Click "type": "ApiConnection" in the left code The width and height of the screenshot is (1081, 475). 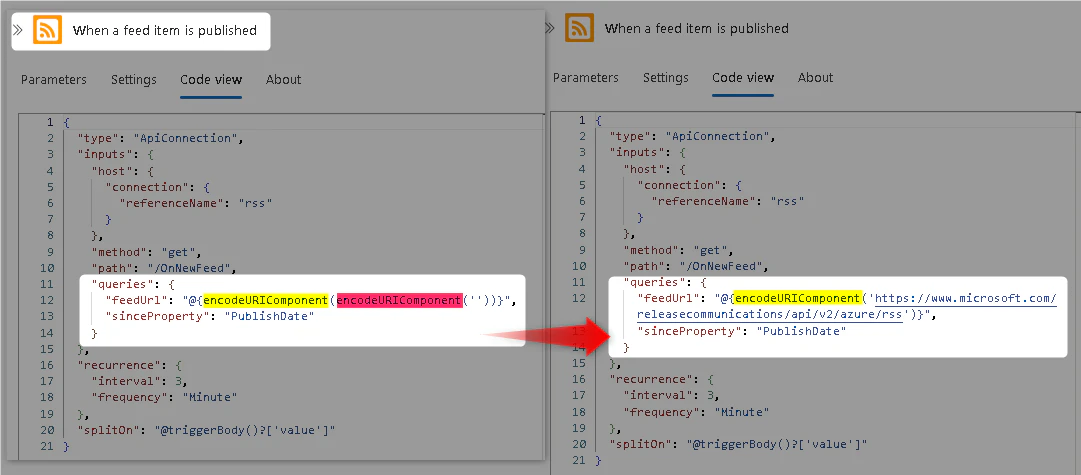click(x=161, y=138)
